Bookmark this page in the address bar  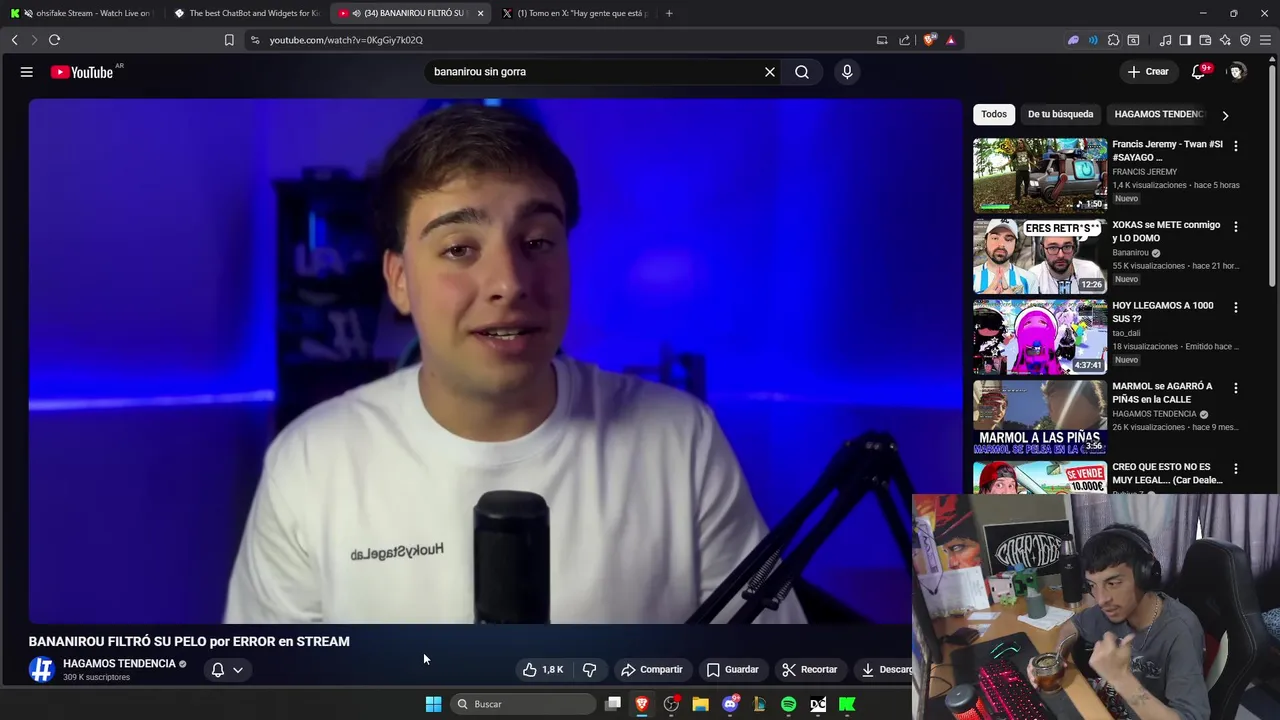(x=229, y=40)
